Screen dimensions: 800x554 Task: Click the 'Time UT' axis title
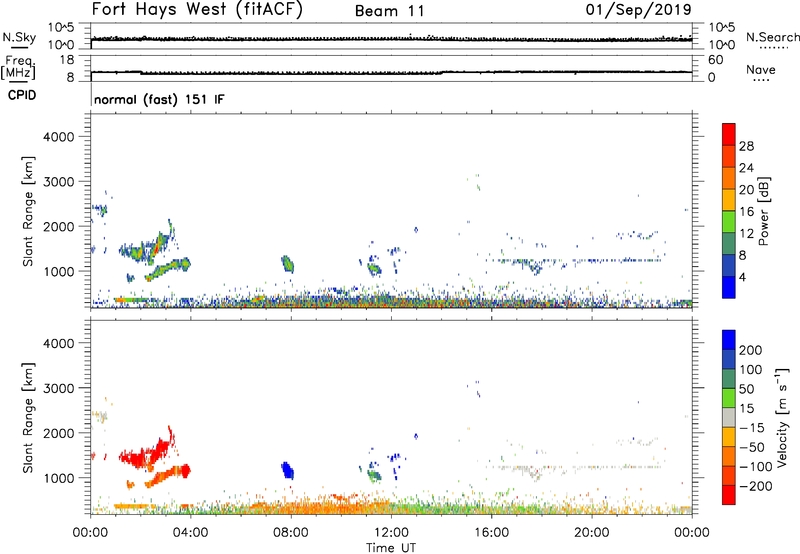[x=391, y=548]
